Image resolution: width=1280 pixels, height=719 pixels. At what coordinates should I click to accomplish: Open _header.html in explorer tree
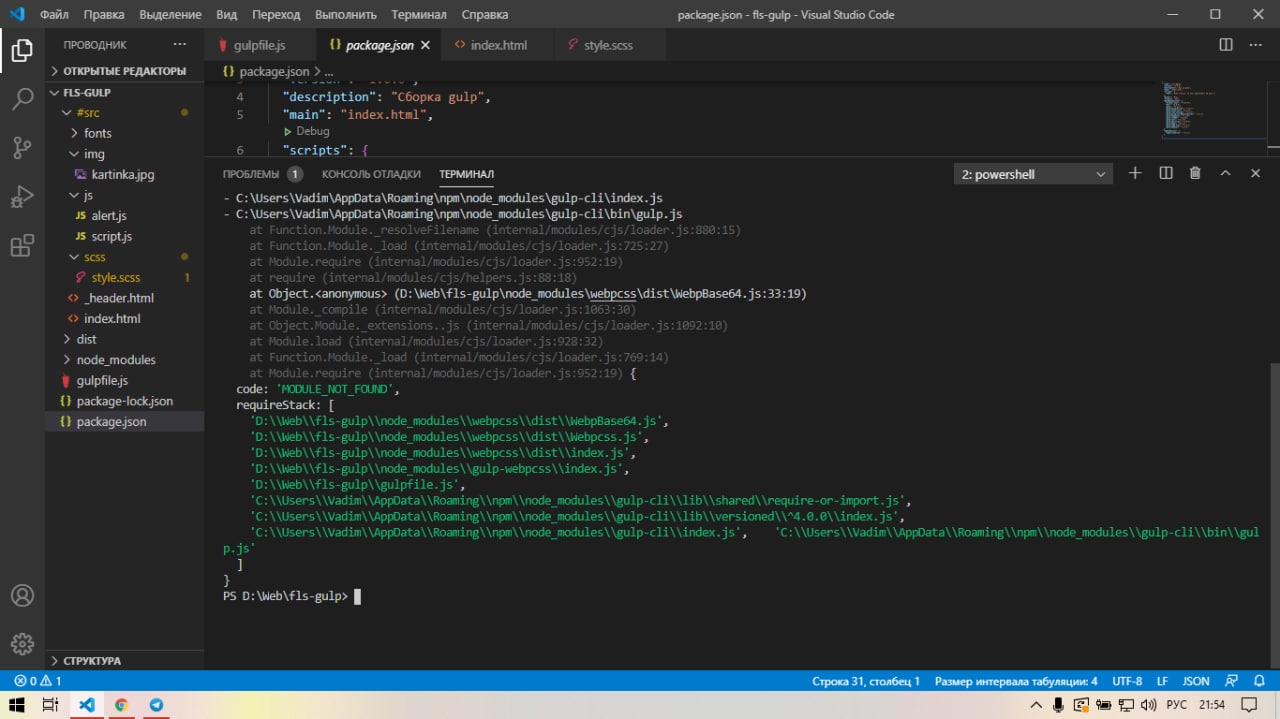point(125,298)
